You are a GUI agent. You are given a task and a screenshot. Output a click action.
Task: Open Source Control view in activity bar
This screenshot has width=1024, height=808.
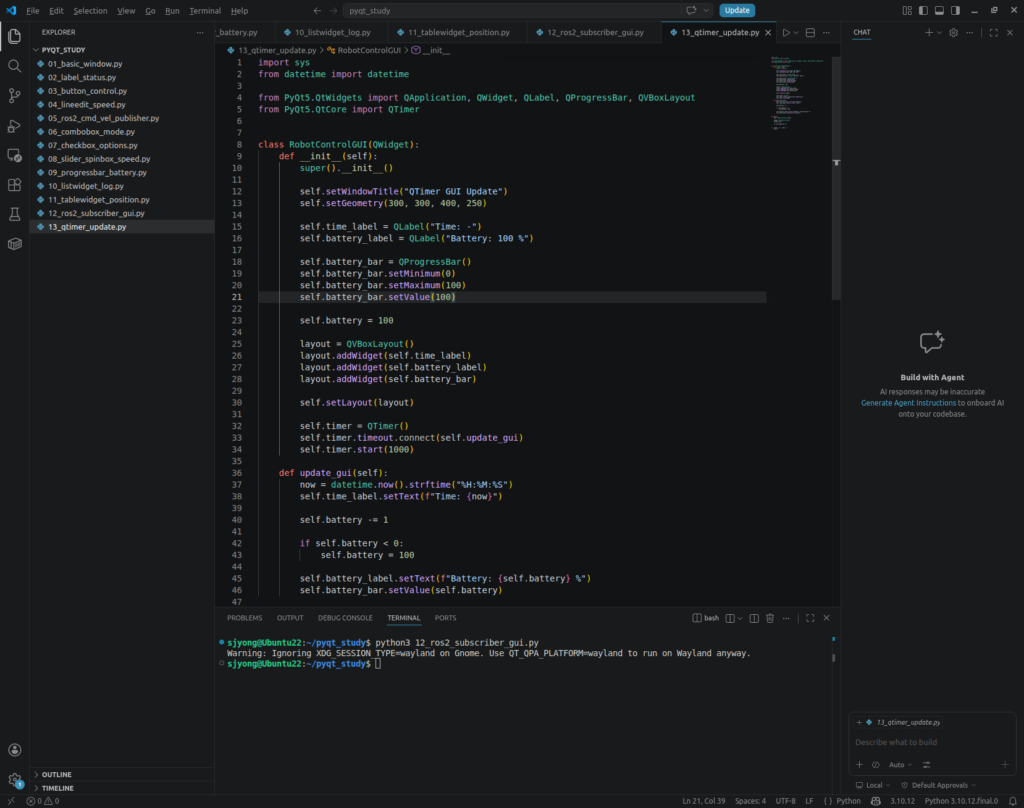14,96
